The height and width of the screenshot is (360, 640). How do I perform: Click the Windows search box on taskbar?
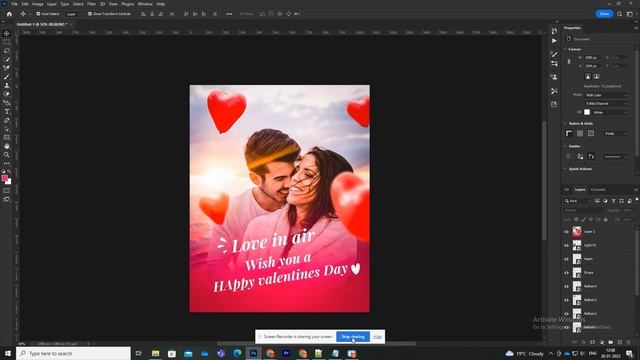[x=73, y=353]
